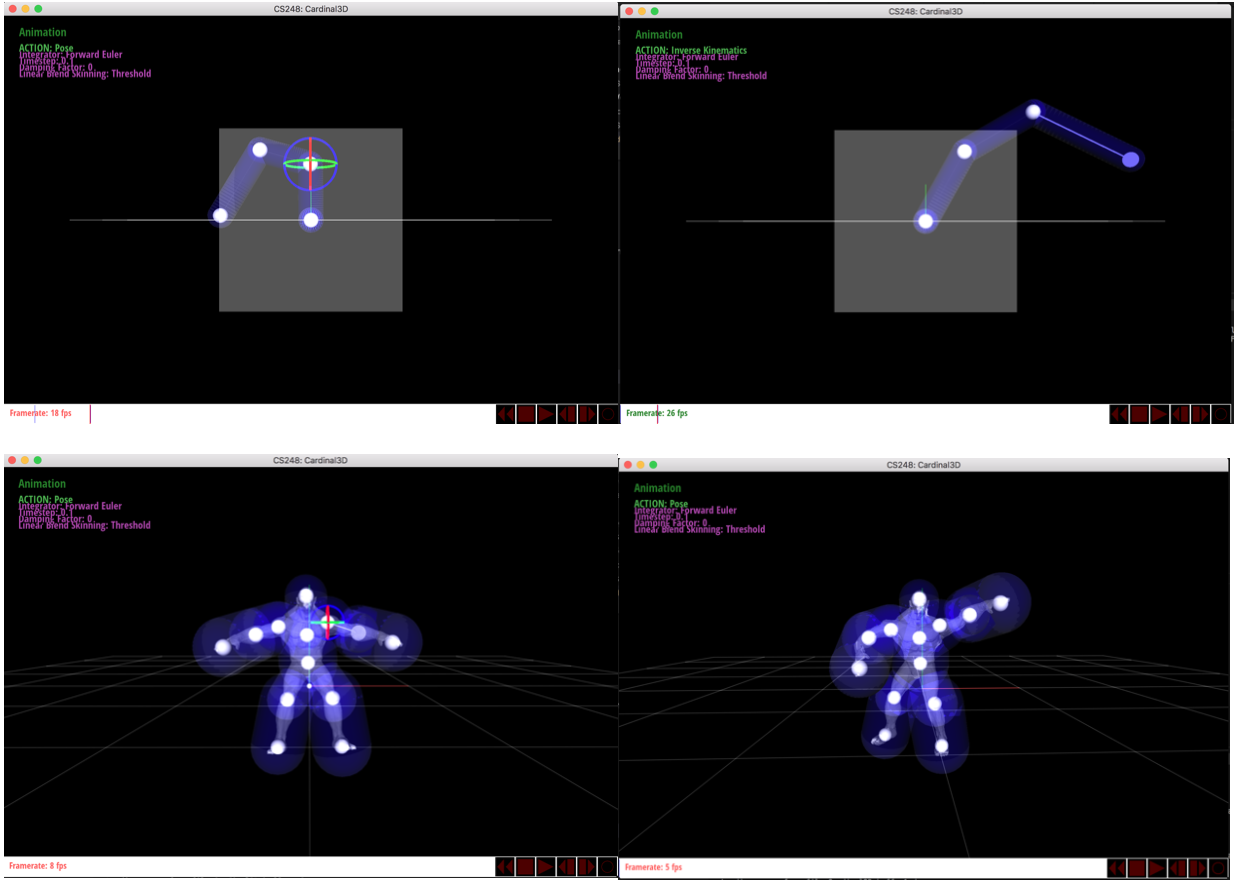Click the 'ACTION: Inverse Kinematics' label

[690, 50]
